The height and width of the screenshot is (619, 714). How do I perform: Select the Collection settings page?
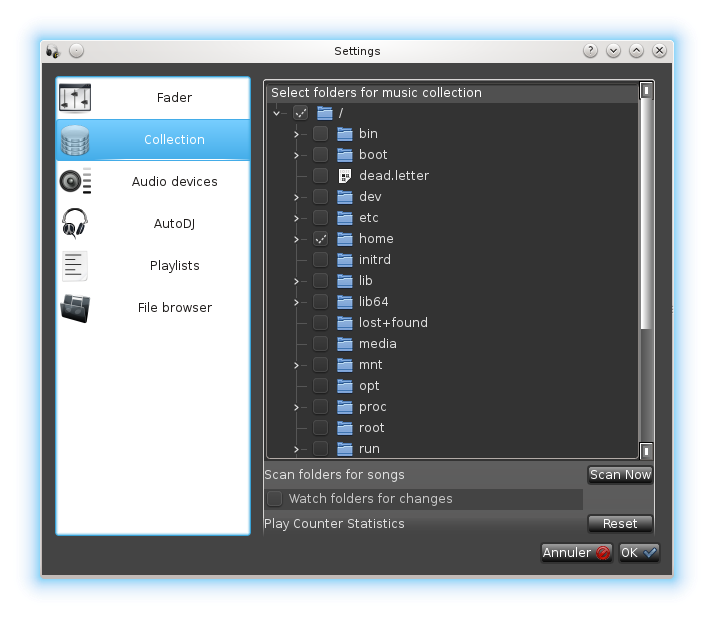tap(153, 140)
